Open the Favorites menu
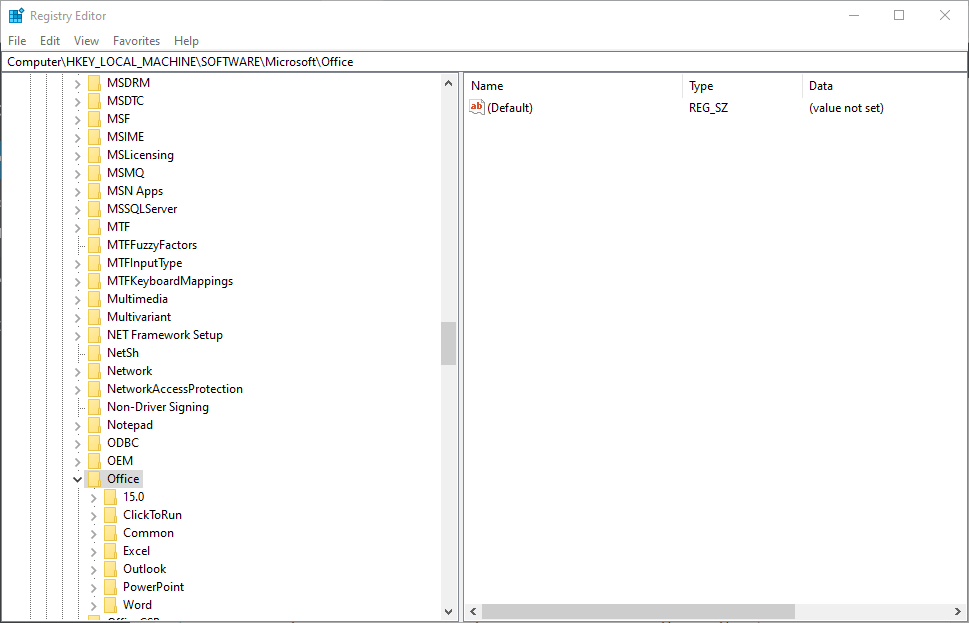This screenshot has height=623, width=969. point(135,41)
